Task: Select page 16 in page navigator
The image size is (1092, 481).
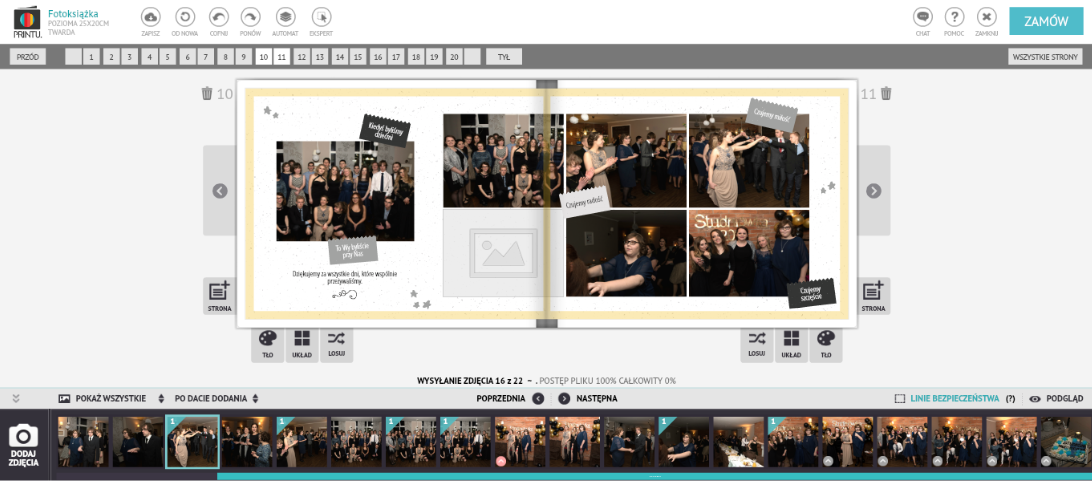Action: coord(377,57)
